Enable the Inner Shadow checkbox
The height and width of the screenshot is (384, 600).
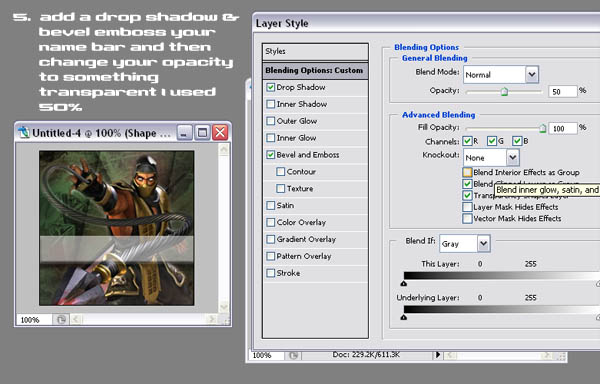271,104
